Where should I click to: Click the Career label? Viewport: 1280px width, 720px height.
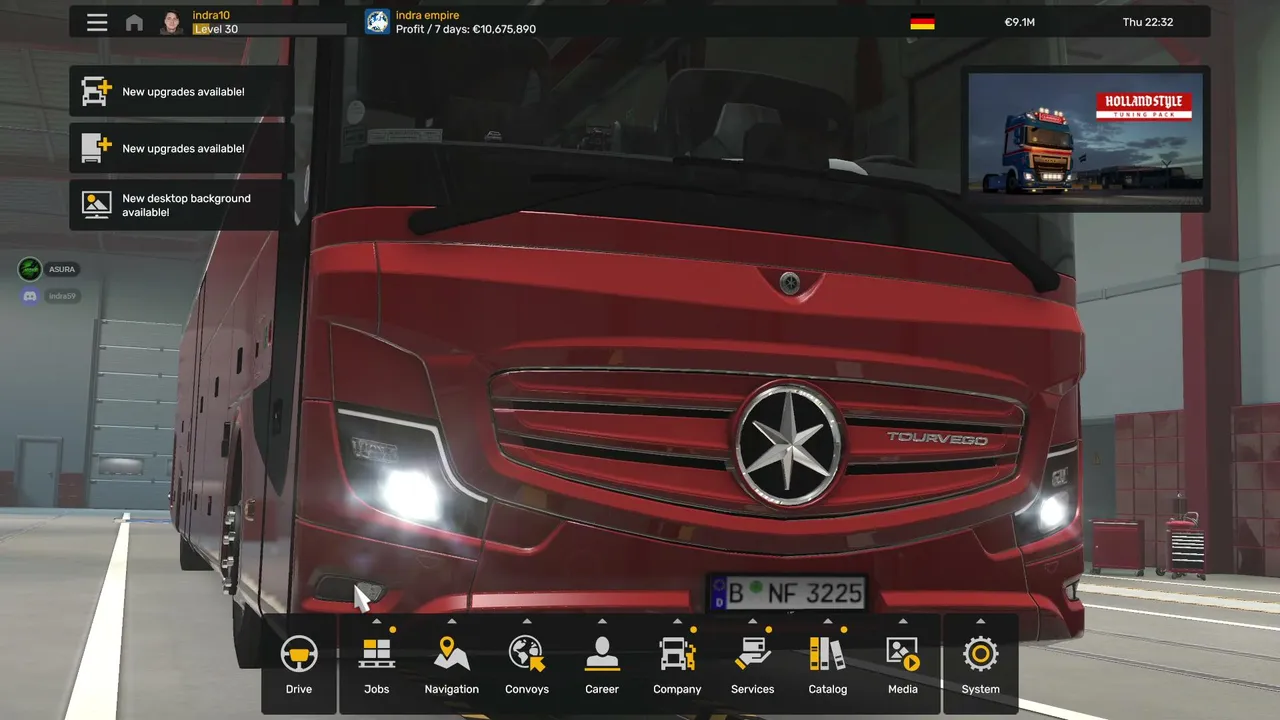click(602, 689)
